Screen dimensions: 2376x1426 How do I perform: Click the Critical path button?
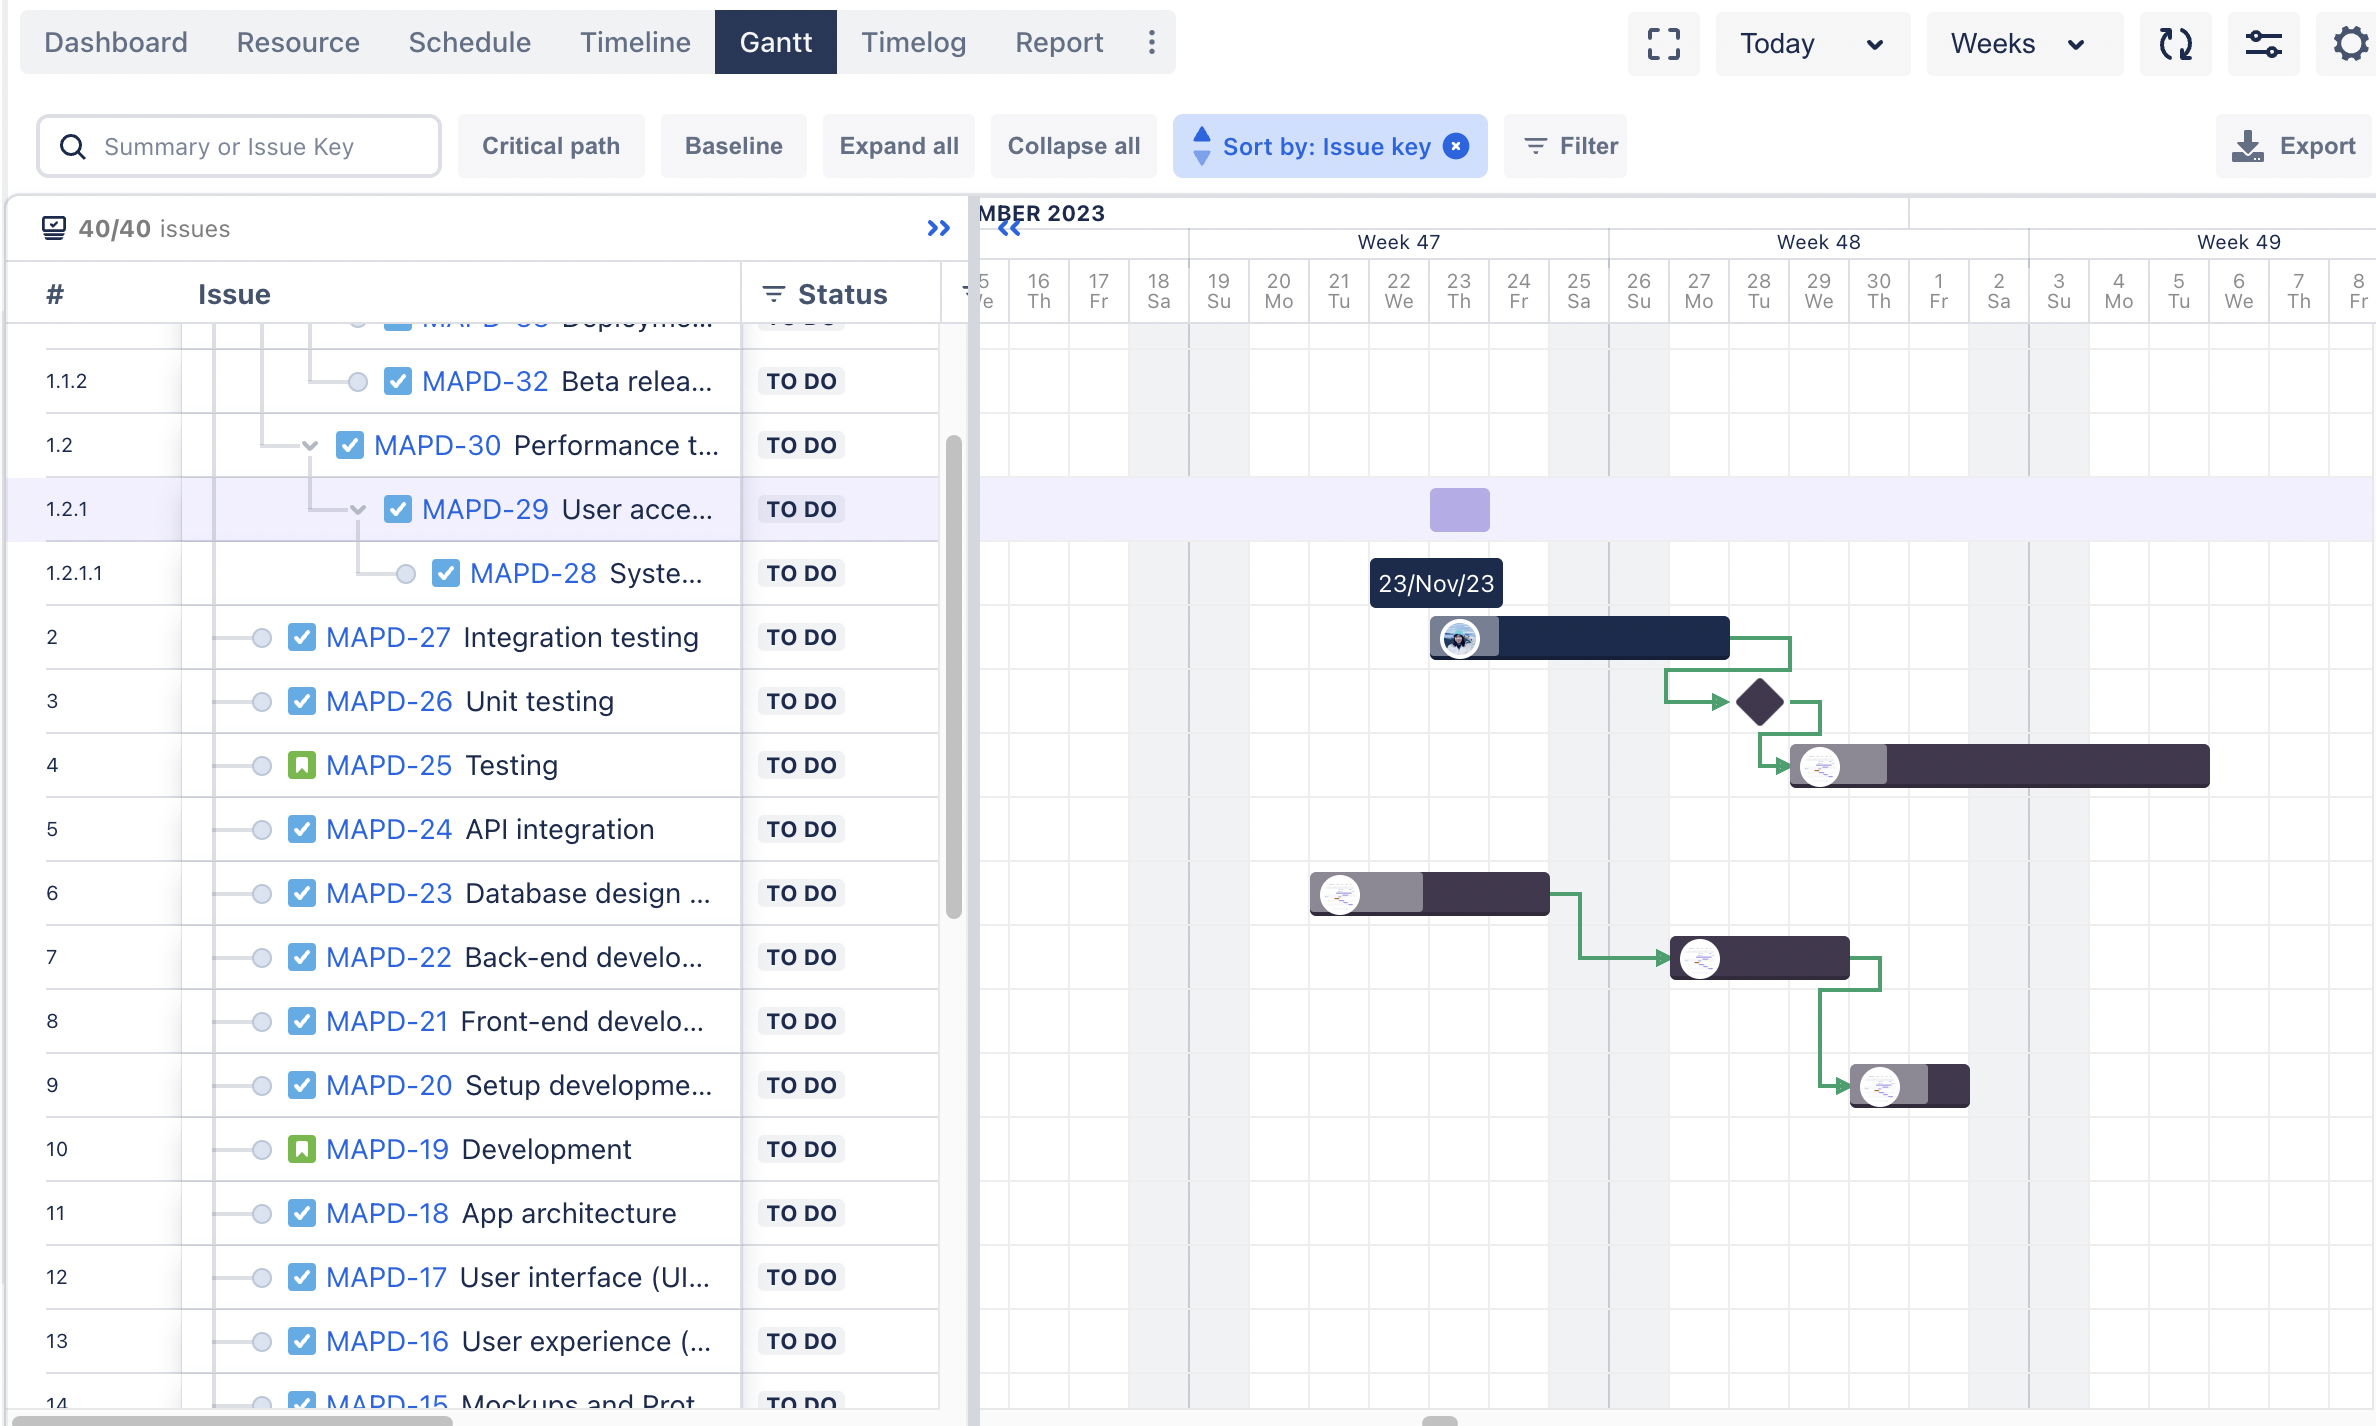pos(551,146)
